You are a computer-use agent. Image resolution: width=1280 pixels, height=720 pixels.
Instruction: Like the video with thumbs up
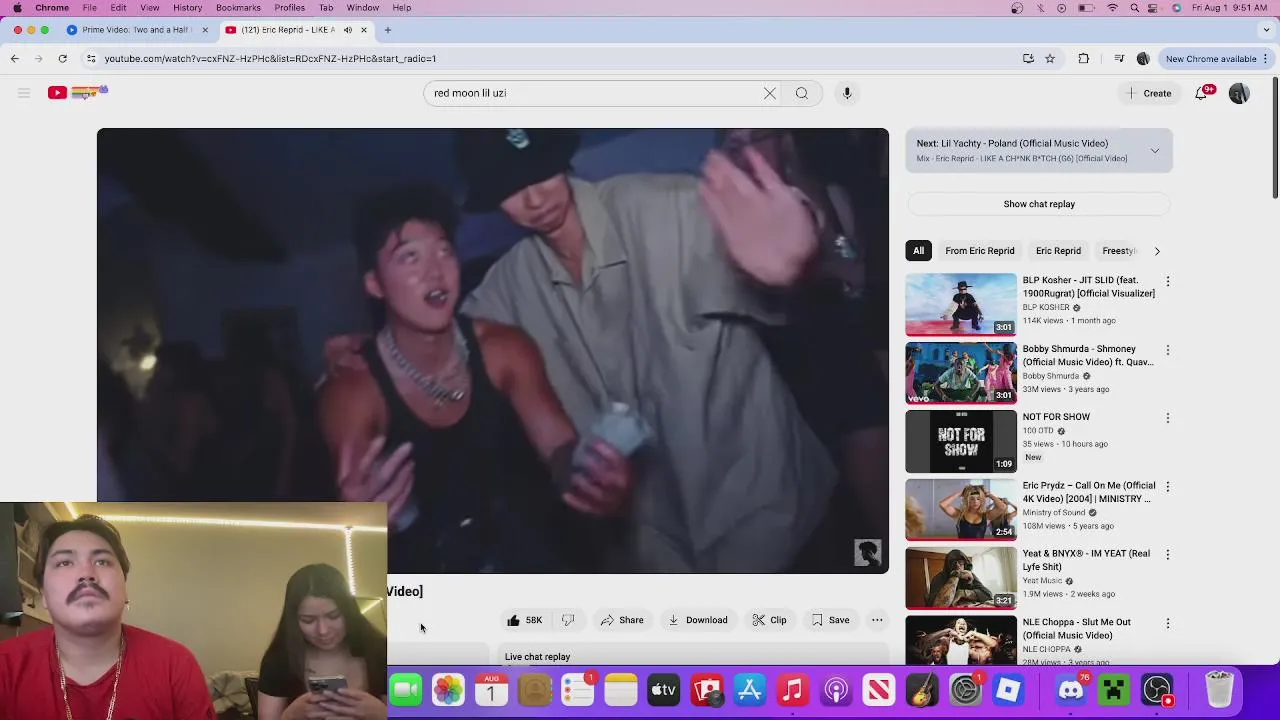524,620
